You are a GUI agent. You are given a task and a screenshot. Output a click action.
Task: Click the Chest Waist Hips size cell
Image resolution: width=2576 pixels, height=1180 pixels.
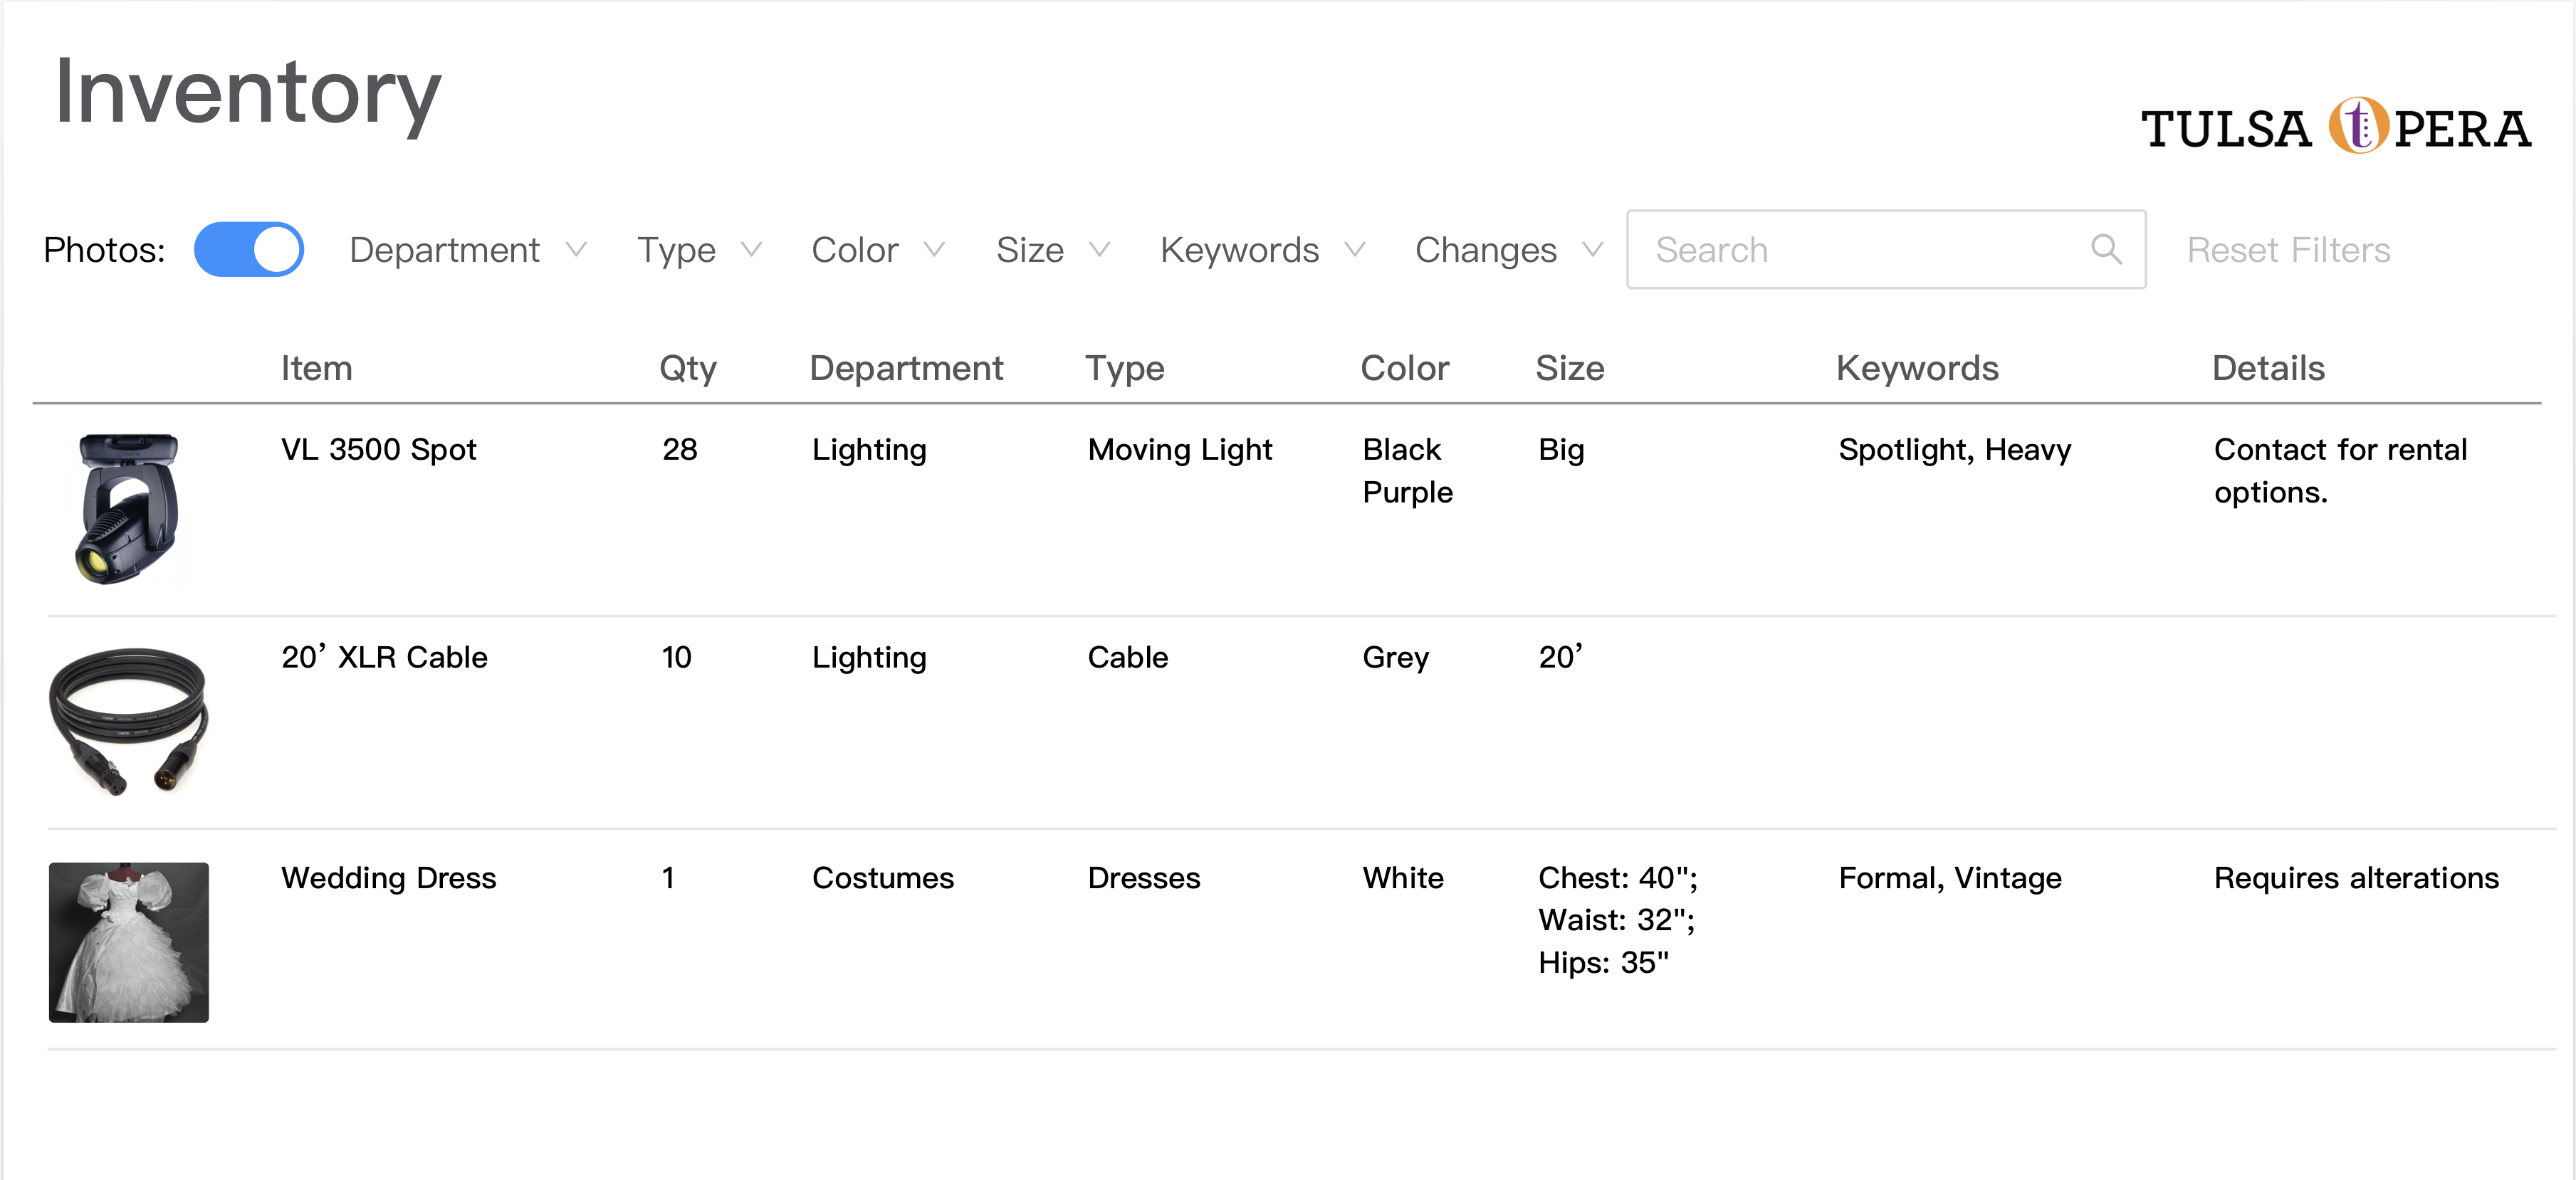pos(1618,920)
